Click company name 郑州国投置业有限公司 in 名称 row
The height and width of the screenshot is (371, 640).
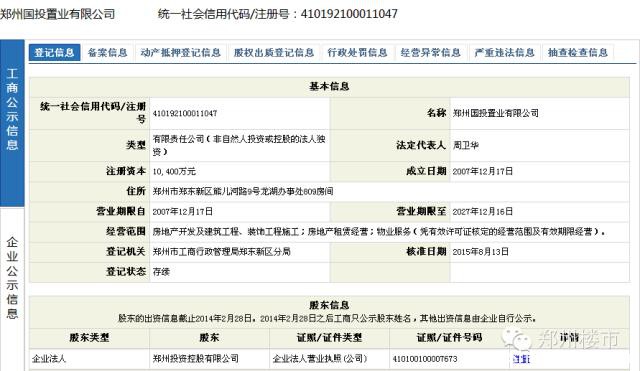click(x=496, y=113)
